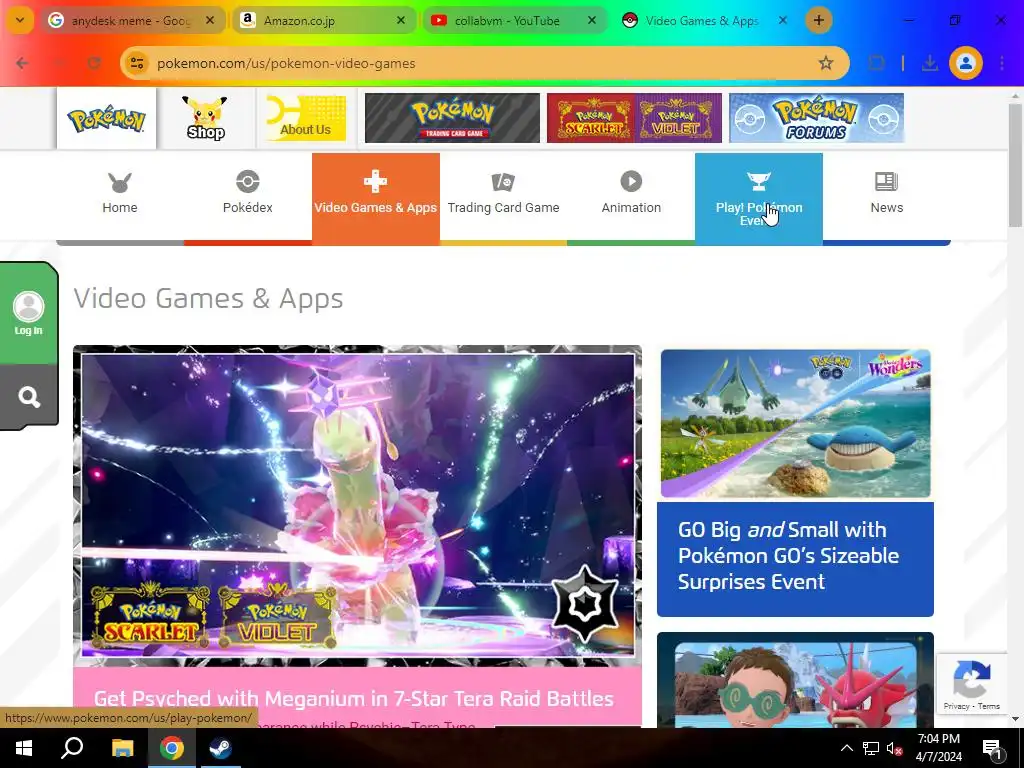Open the Chrome profile avatar
Screen dimensions: 1024x768
966,63
